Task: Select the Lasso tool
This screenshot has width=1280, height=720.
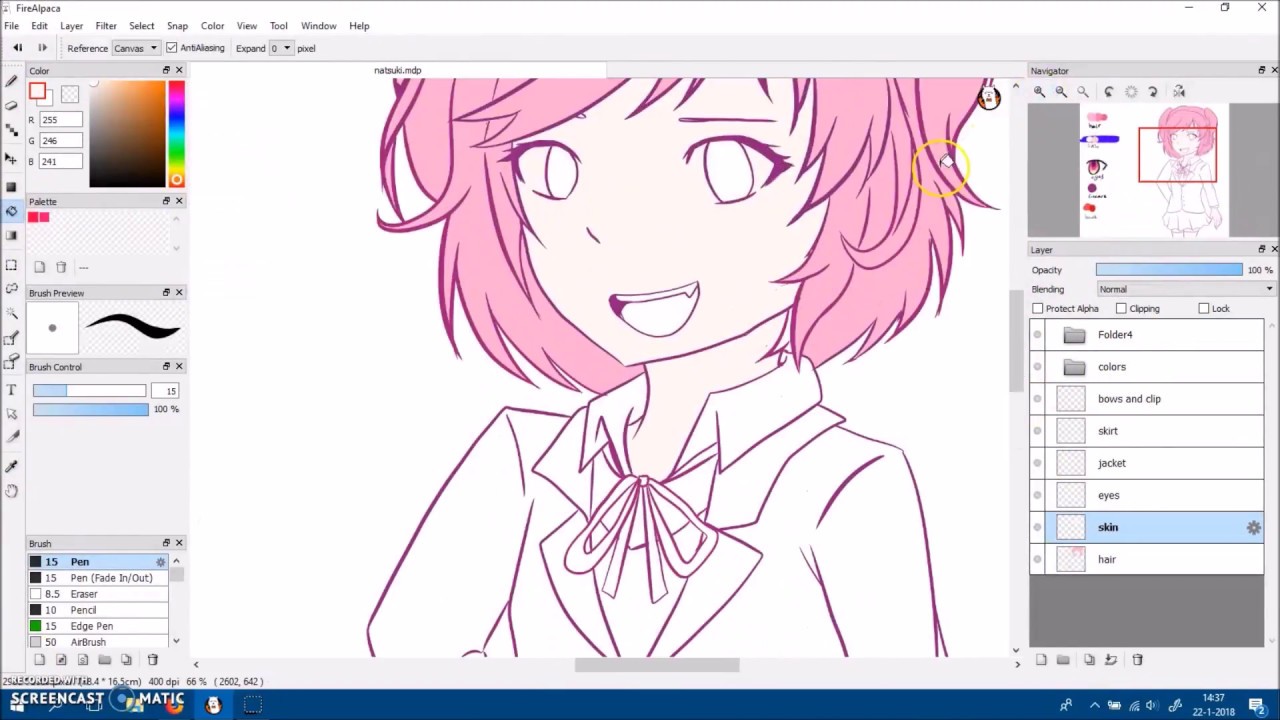Action: pos(11,289)
